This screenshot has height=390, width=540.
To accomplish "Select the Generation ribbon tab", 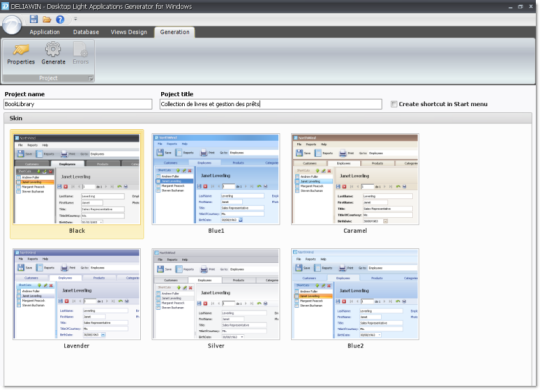I will 175,32.
